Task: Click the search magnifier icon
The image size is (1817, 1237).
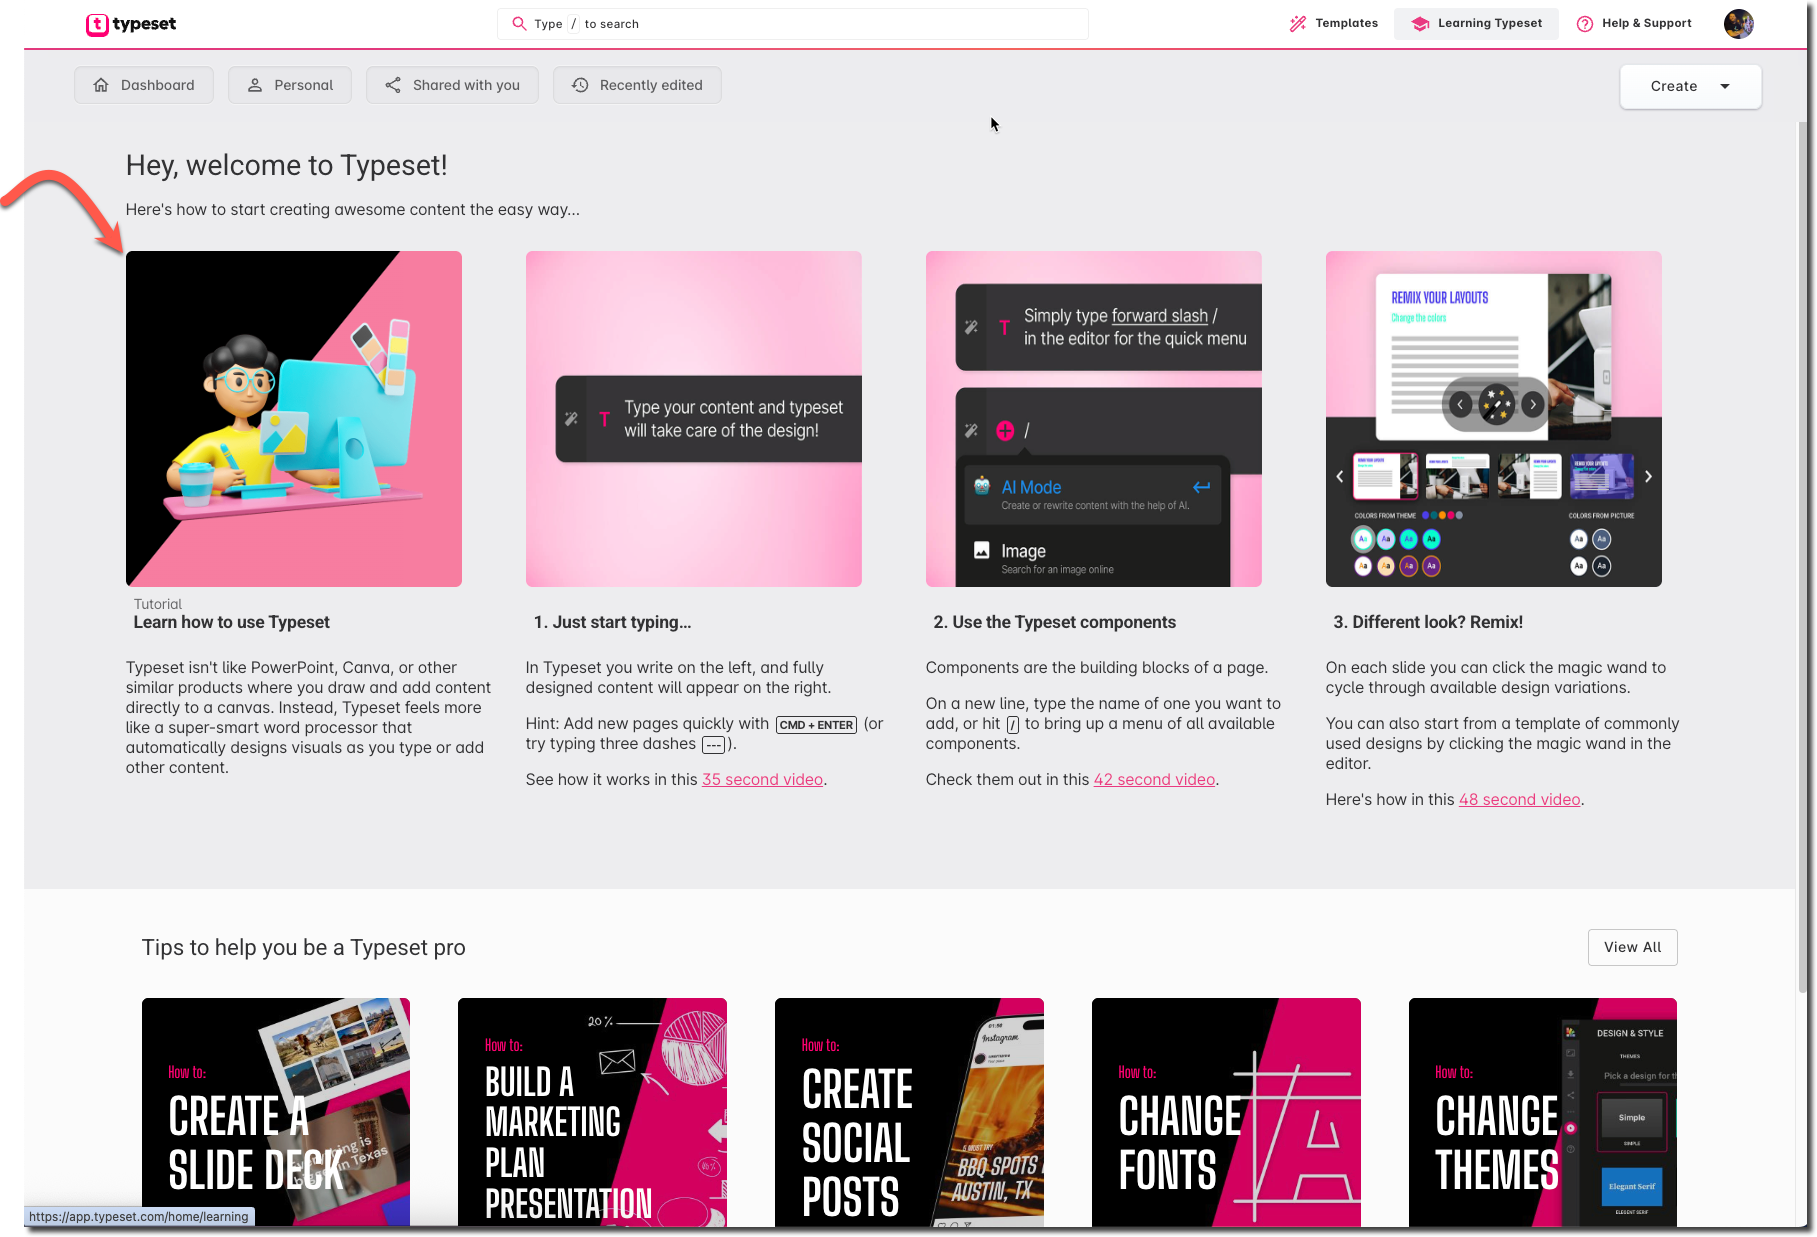Action: 519,24
